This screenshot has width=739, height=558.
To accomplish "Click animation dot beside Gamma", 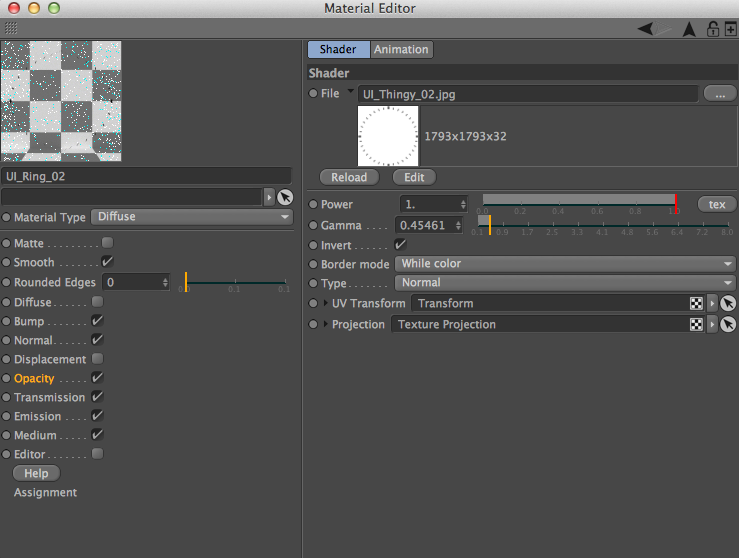I will coord(313,225).
